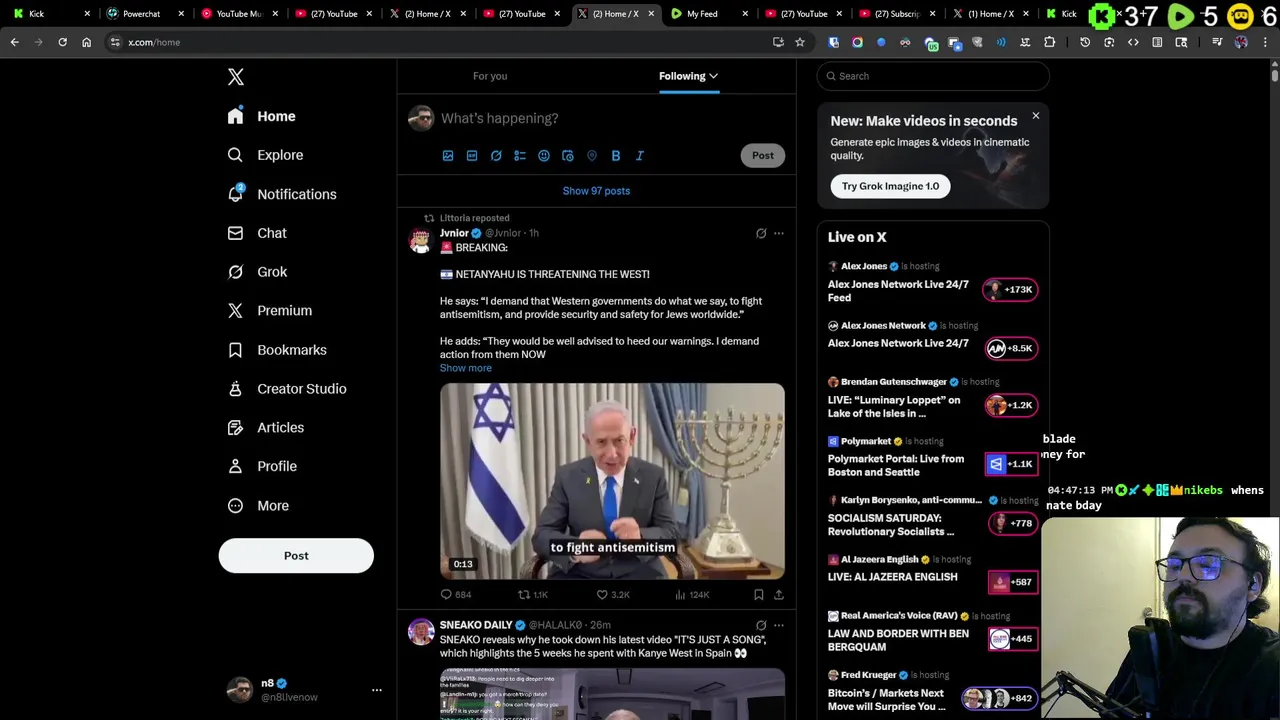
Task: Bookmark the Jvnior post
Action: pyautogui.click(x=759, y=594)
